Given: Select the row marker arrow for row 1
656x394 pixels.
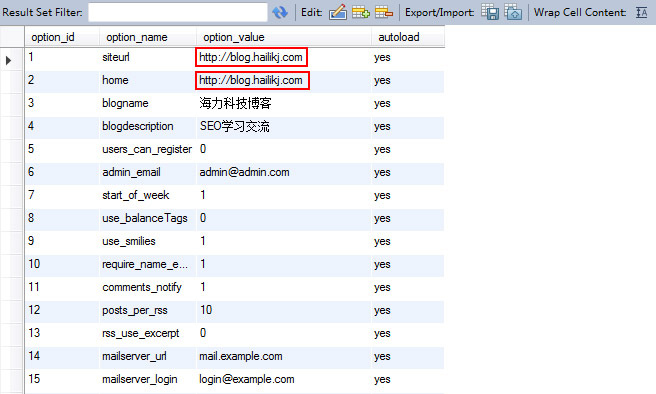Looking at the screenshot, I should pyautogui.click(x=8, y=60).
